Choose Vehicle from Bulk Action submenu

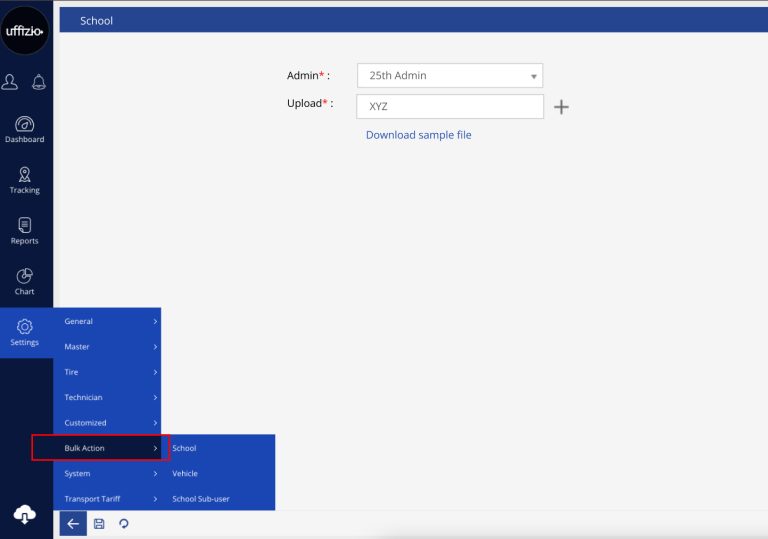coord(185,473)
